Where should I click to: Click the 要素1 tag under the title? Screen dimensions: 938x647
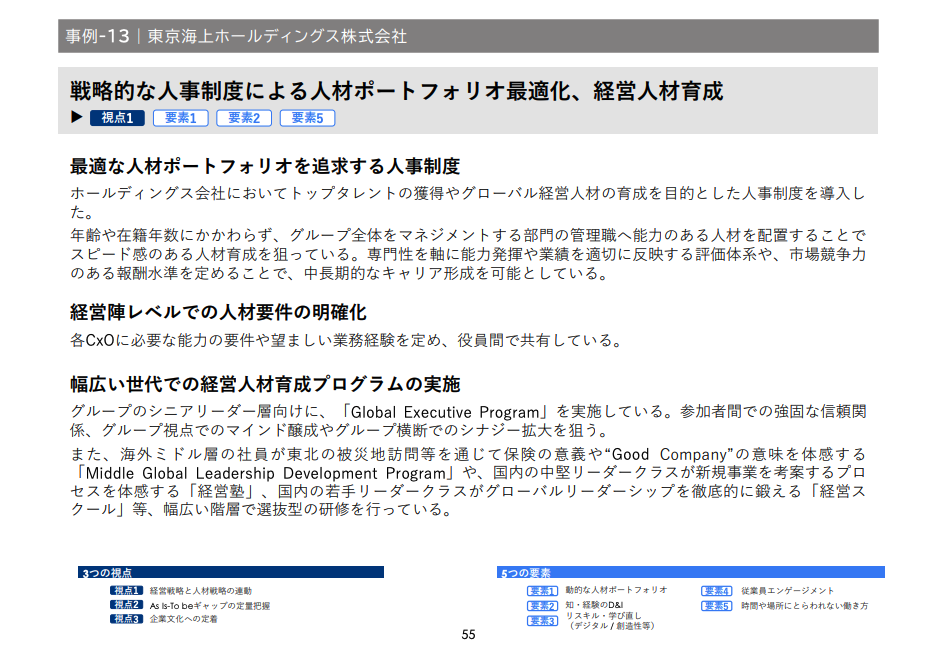180,118
